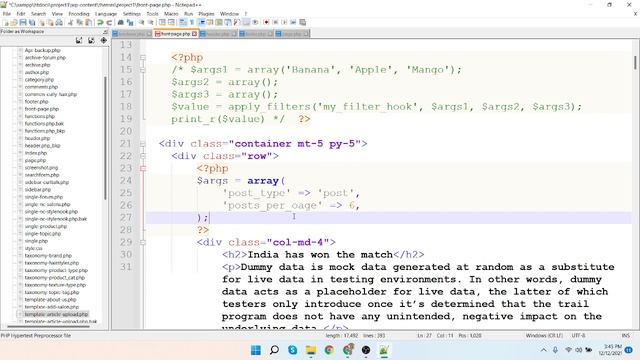Collapse the fold marker at line 14

tap(143, 58)
